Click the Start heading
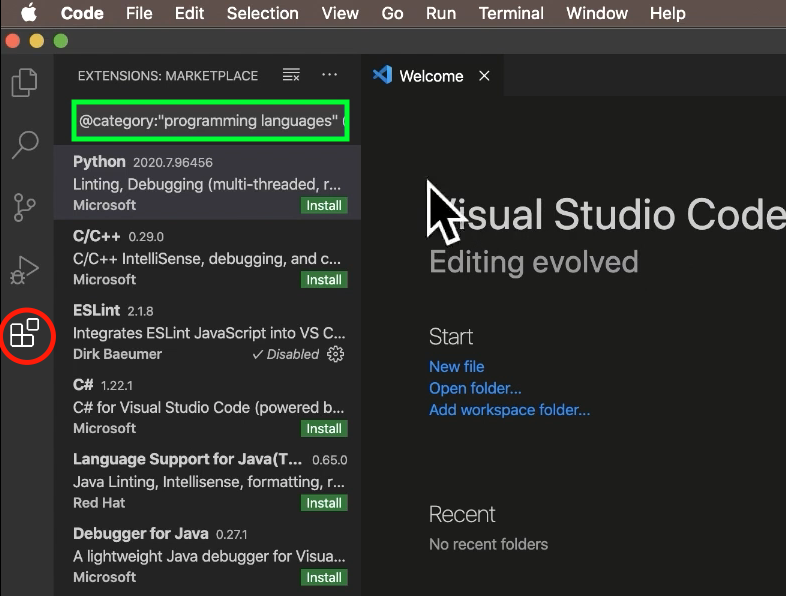786x596 pixels. (451, 337)
